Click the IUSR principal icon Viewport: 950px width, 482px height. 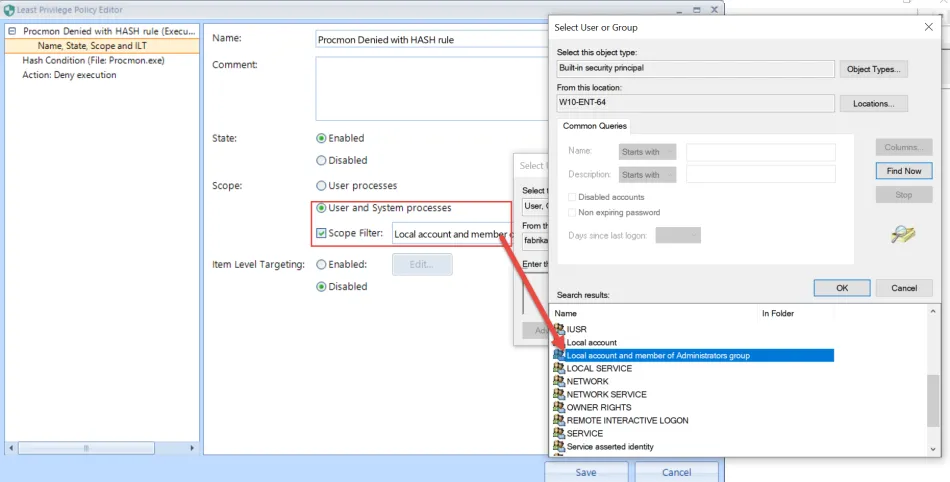(x=559, y=329)
